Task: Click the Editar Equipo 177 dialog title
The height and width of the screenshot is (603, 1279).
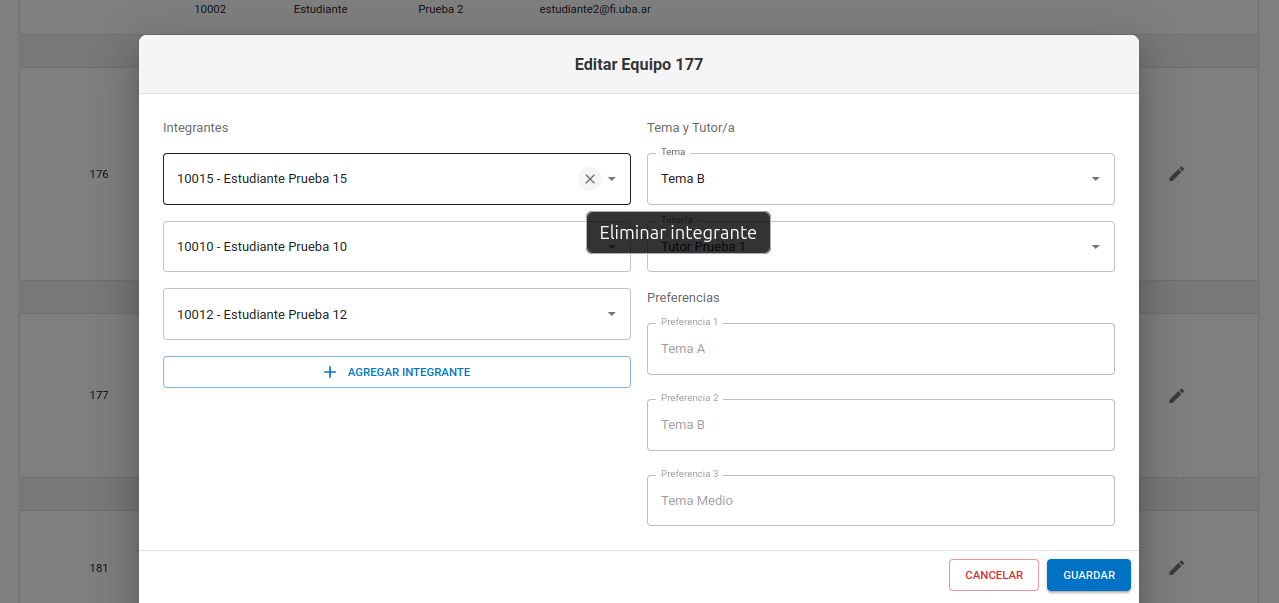Action: pos(638,65)
